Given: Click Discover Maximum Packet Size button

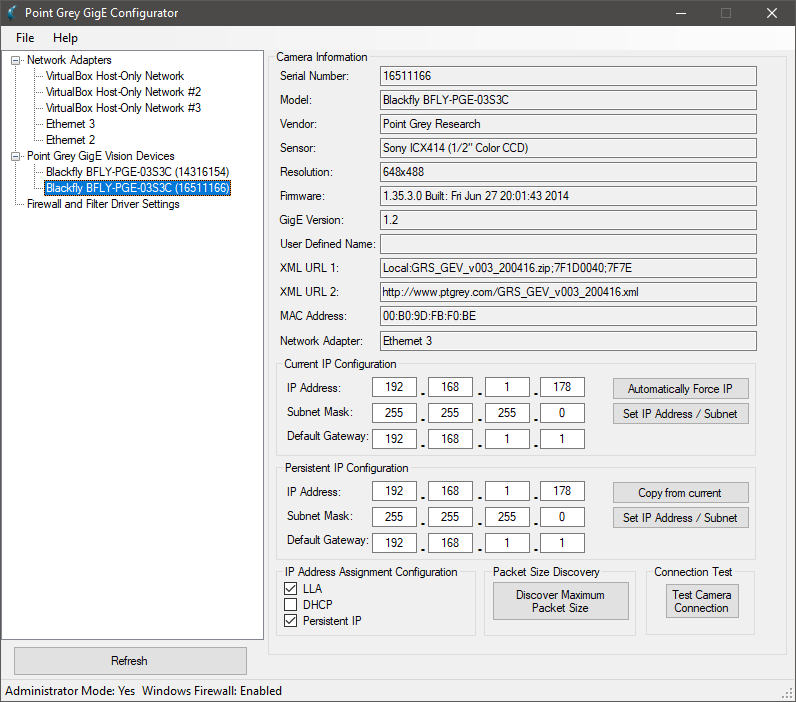Looking at the screenshot, I should click(x=560, y=601).
